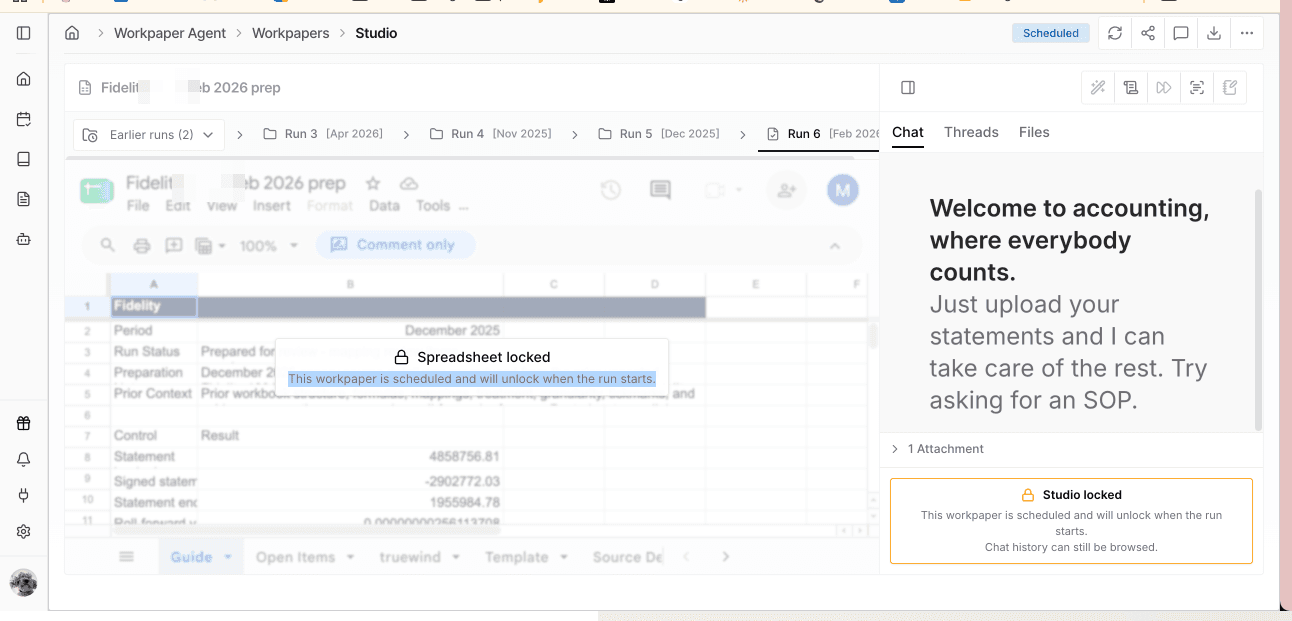The image size is (1292, 621).
Task: Click the Scheduled status badge
Action: click(x=1051, y=33)
